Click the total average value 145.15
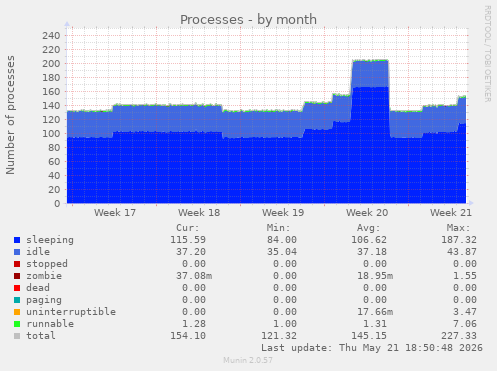Image resolution: width=497 pixels, height=371 pixels. [369, 336]
